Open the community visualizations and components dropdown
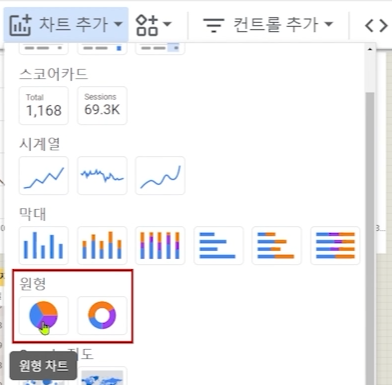The height and width of the screenshot is (385, 392). click(153, 25)
